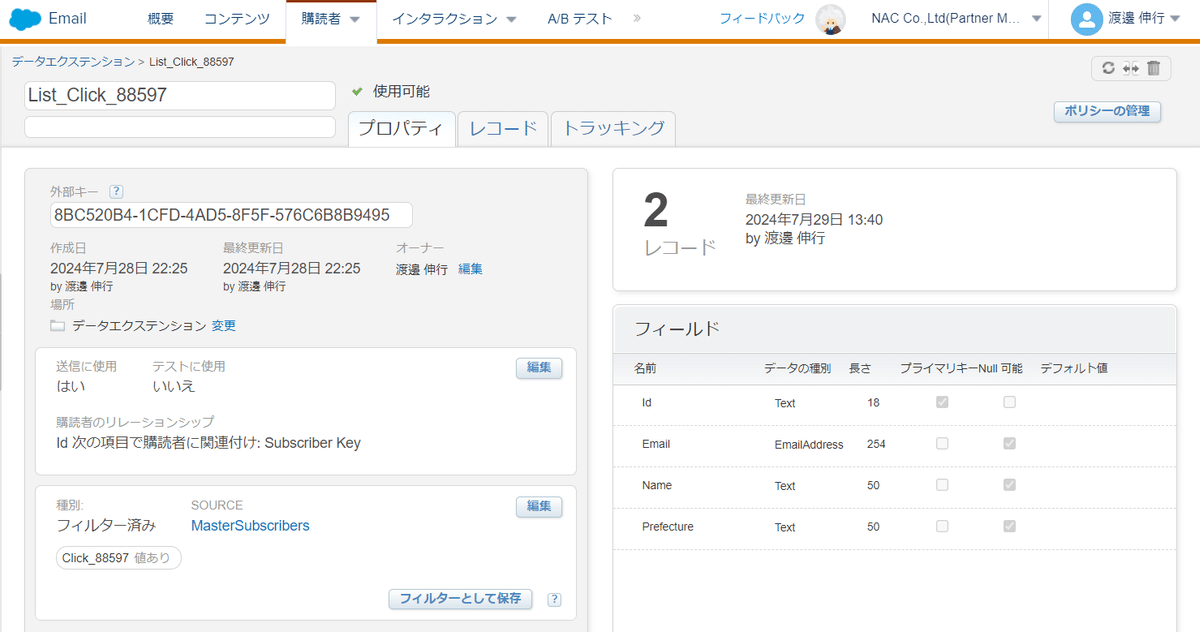Click the Einstein avatar icon
The height and width of the screenshot is (632, 1200).
tap(830, 19)
